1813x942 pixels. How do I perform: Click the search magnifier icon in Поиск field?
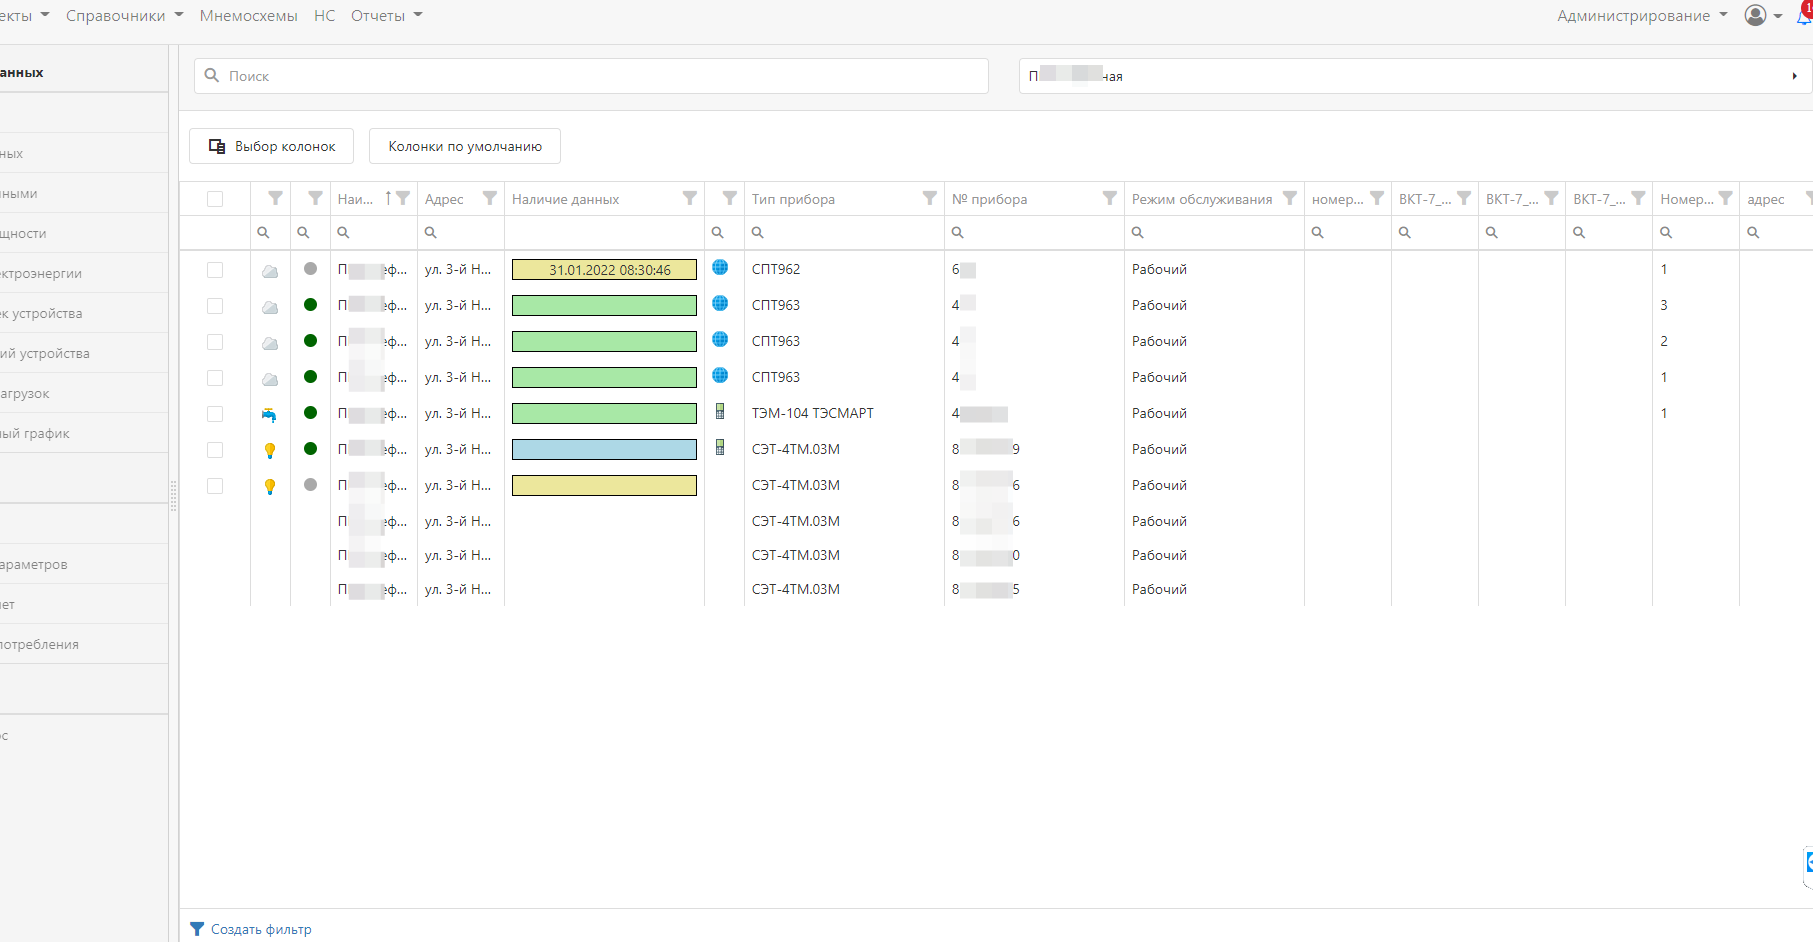211,75
